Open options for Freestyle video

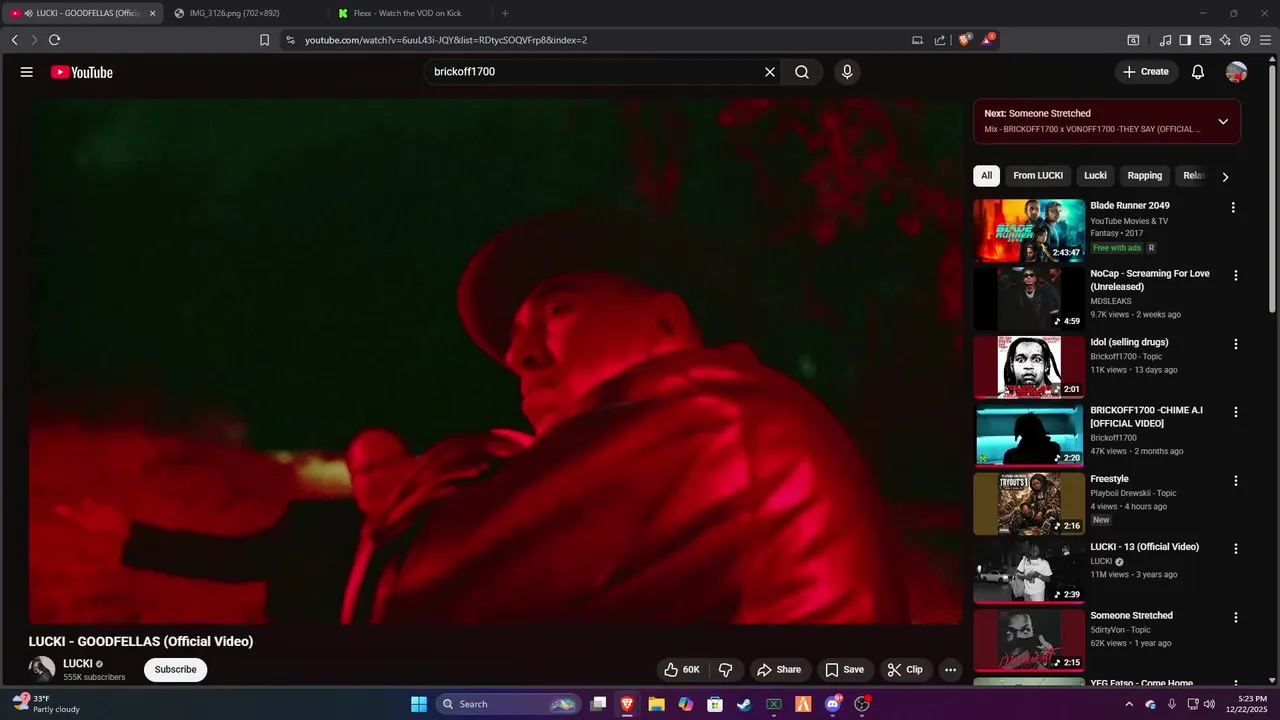click(x=1236, y=481)
